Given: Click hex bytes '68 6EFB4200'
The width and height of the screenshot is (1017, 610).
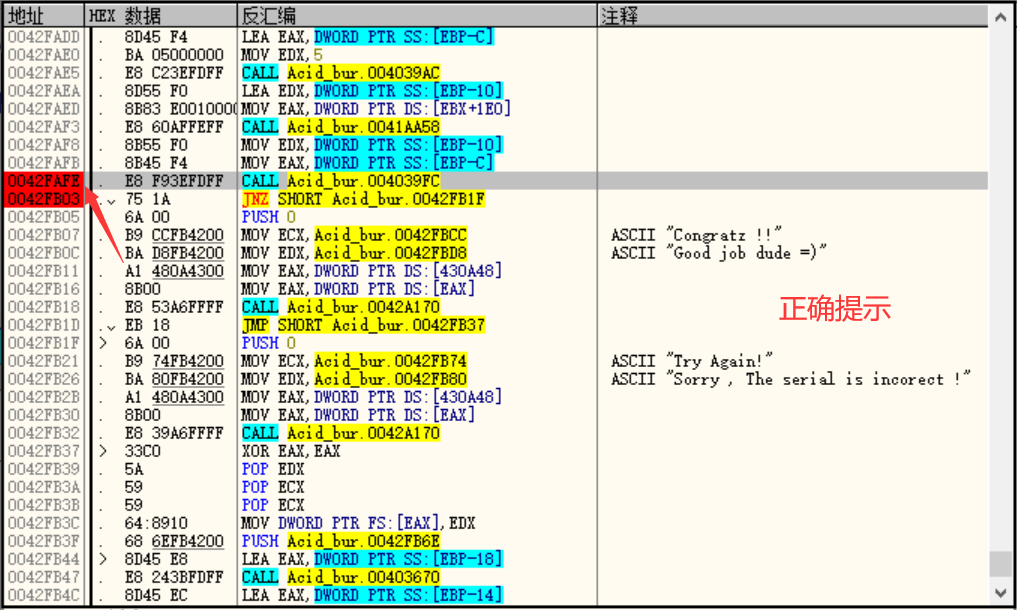Looking at the screenshot, I should pyautogui.click(x=174, y=541).
